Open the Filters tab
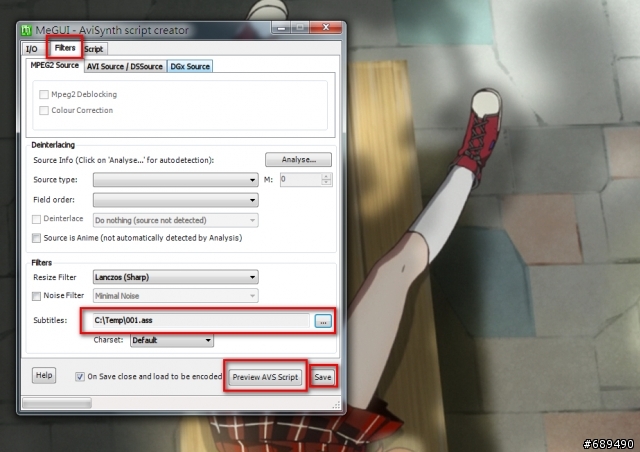The width and height of the screenshot is (640, 452). click(x=65, y=48)
